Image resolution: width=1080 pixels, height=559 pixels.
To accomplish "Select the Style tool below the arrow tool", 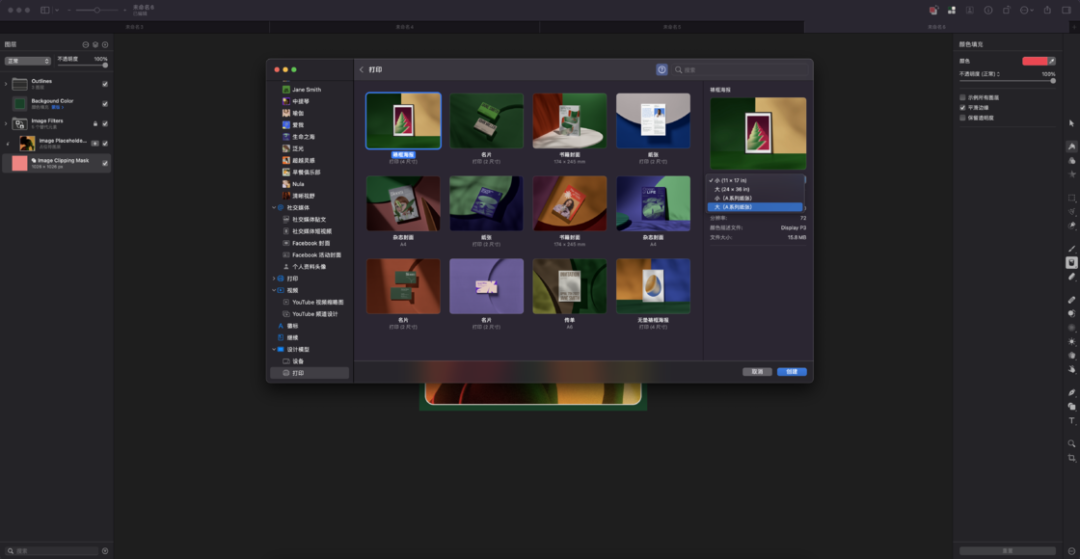I will point(1071,147).
